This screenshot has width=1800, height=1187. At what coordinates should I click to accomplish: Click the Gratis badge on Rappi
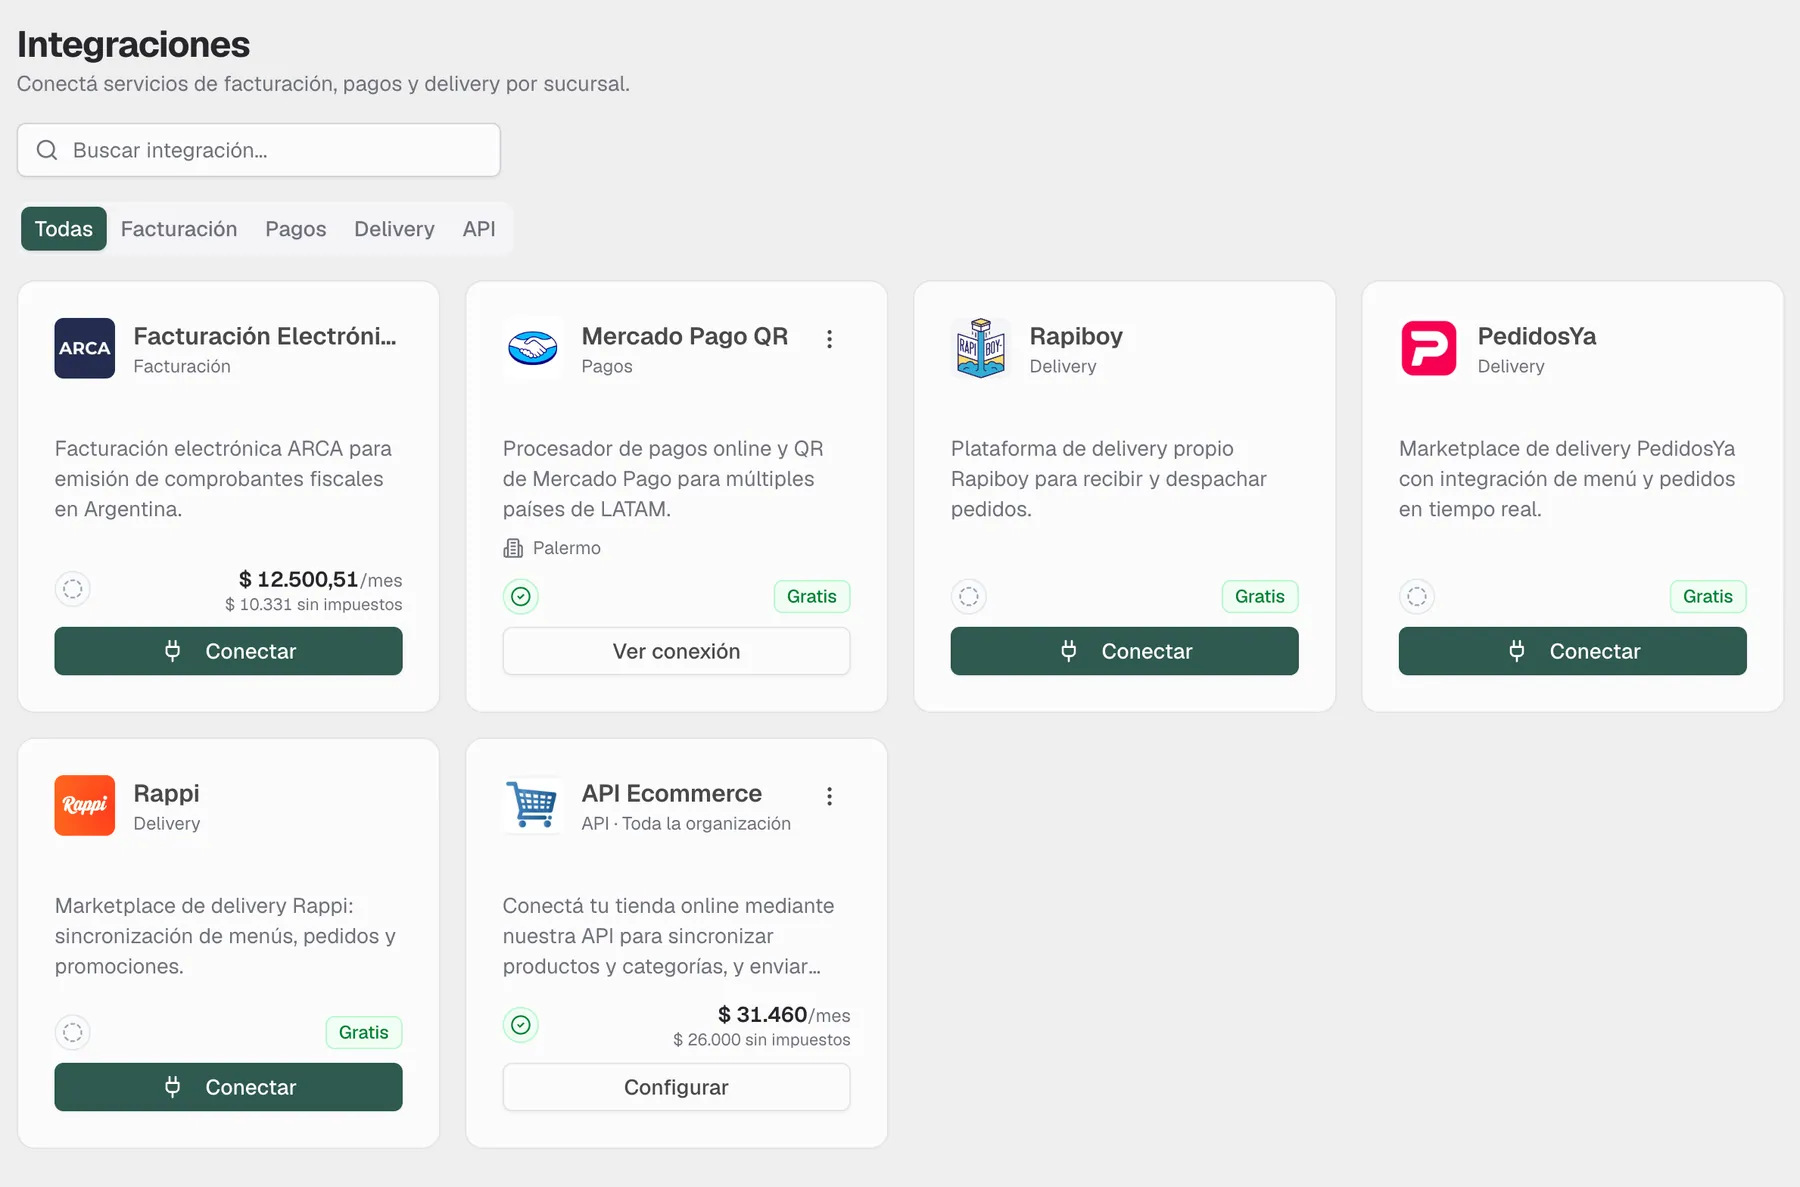tap(364, 1032)
